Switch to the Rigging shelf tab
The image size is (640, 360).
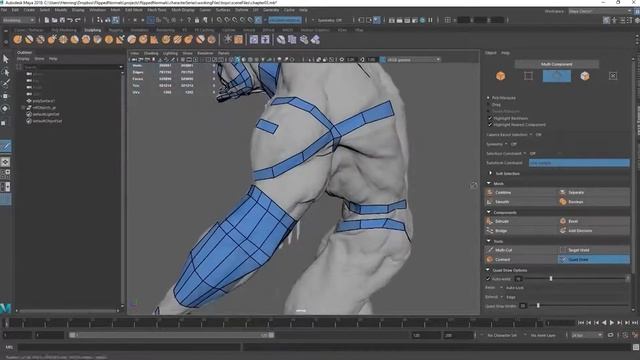point(115,30)
